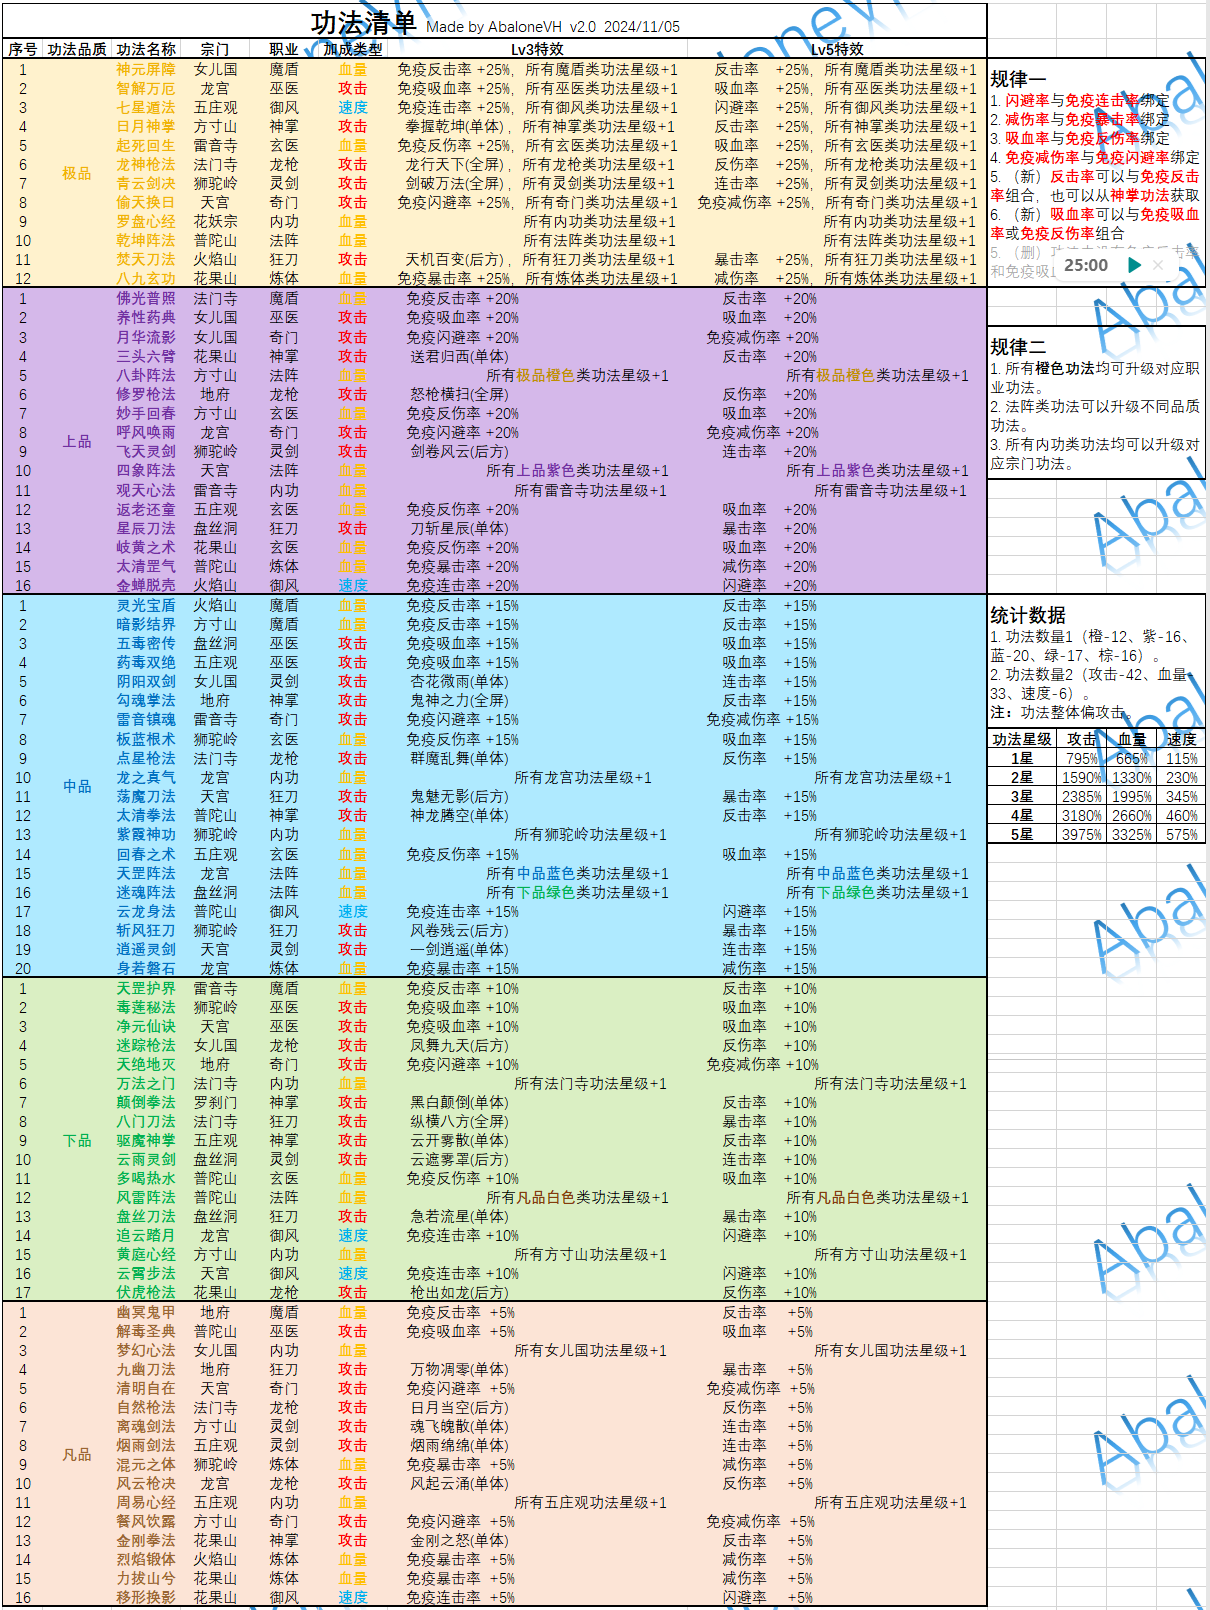Select the 功法星级 stats table header
1210x1610 pixels.
click(x=1023, y=739)
